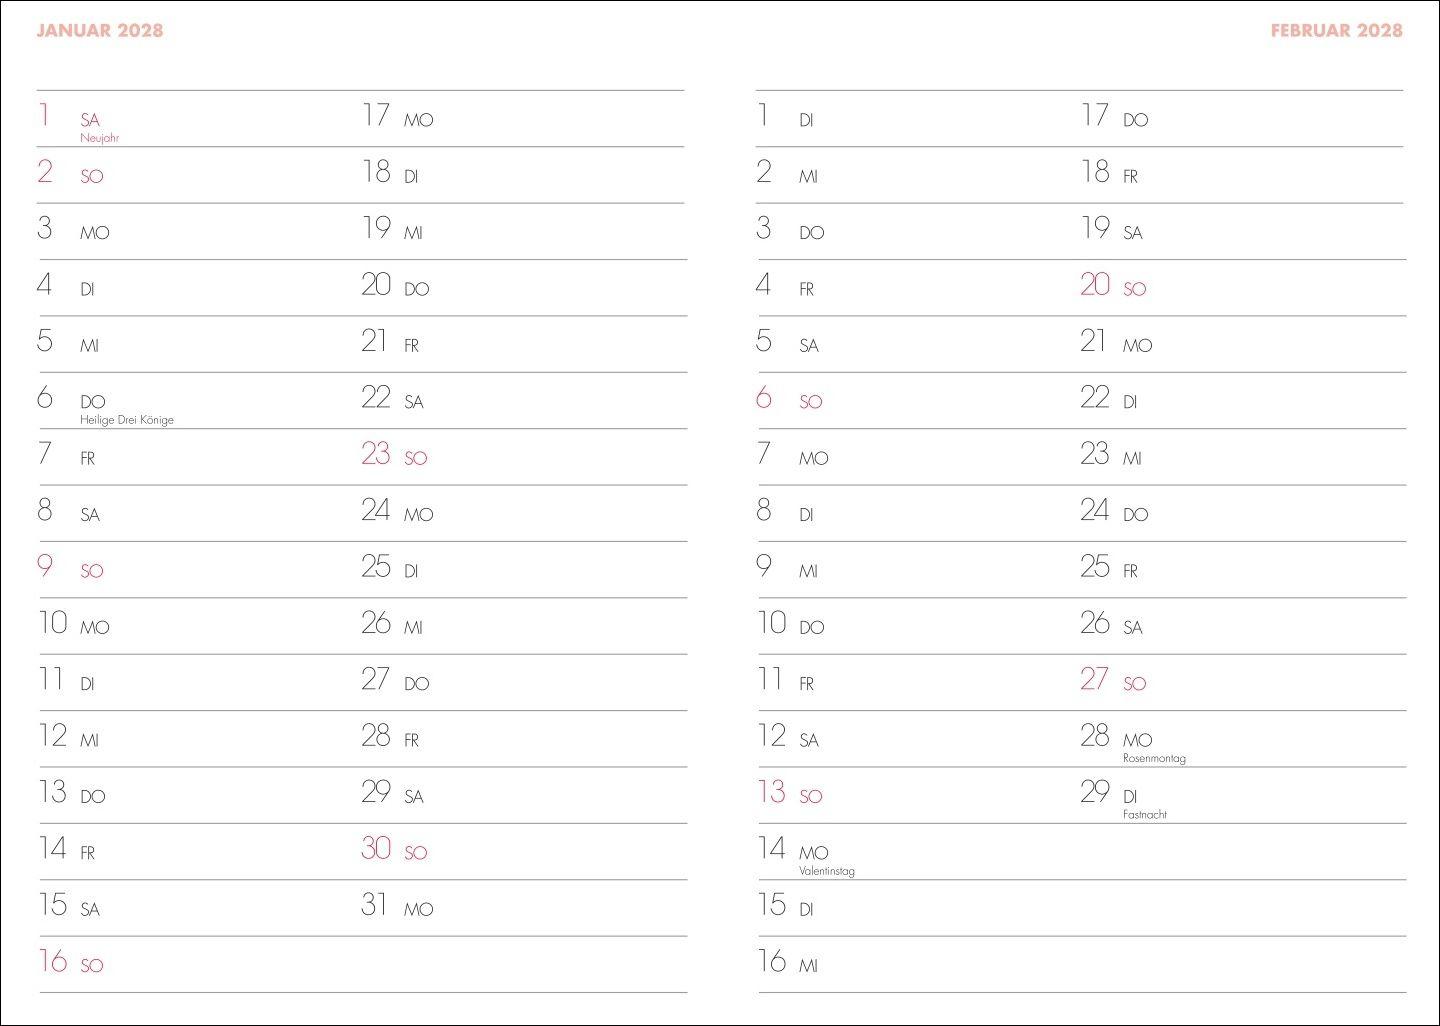Click the Valentinstag label in February
The height and width of the screenshot is (1026, 1440).
827,871
